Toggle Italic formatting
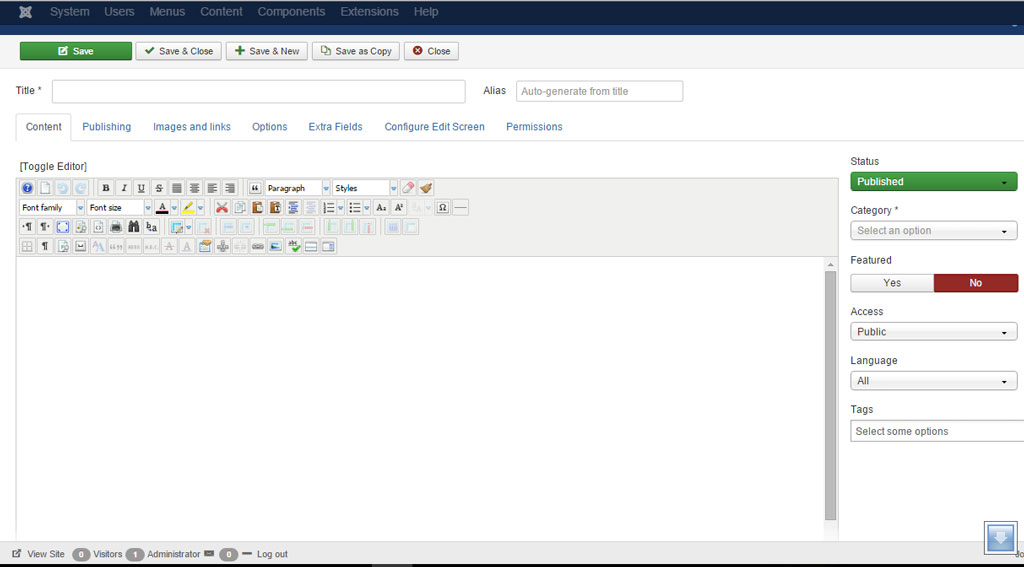Image resolution: width=1024 pixels, height=567 pixels. coord(123,188)
